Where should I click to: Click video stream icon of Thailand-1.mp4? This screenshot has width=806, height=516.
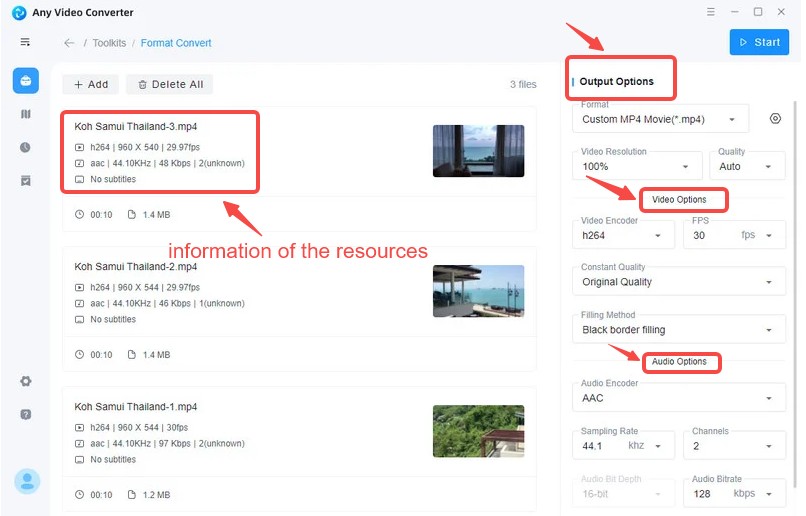tap(79, 428)
